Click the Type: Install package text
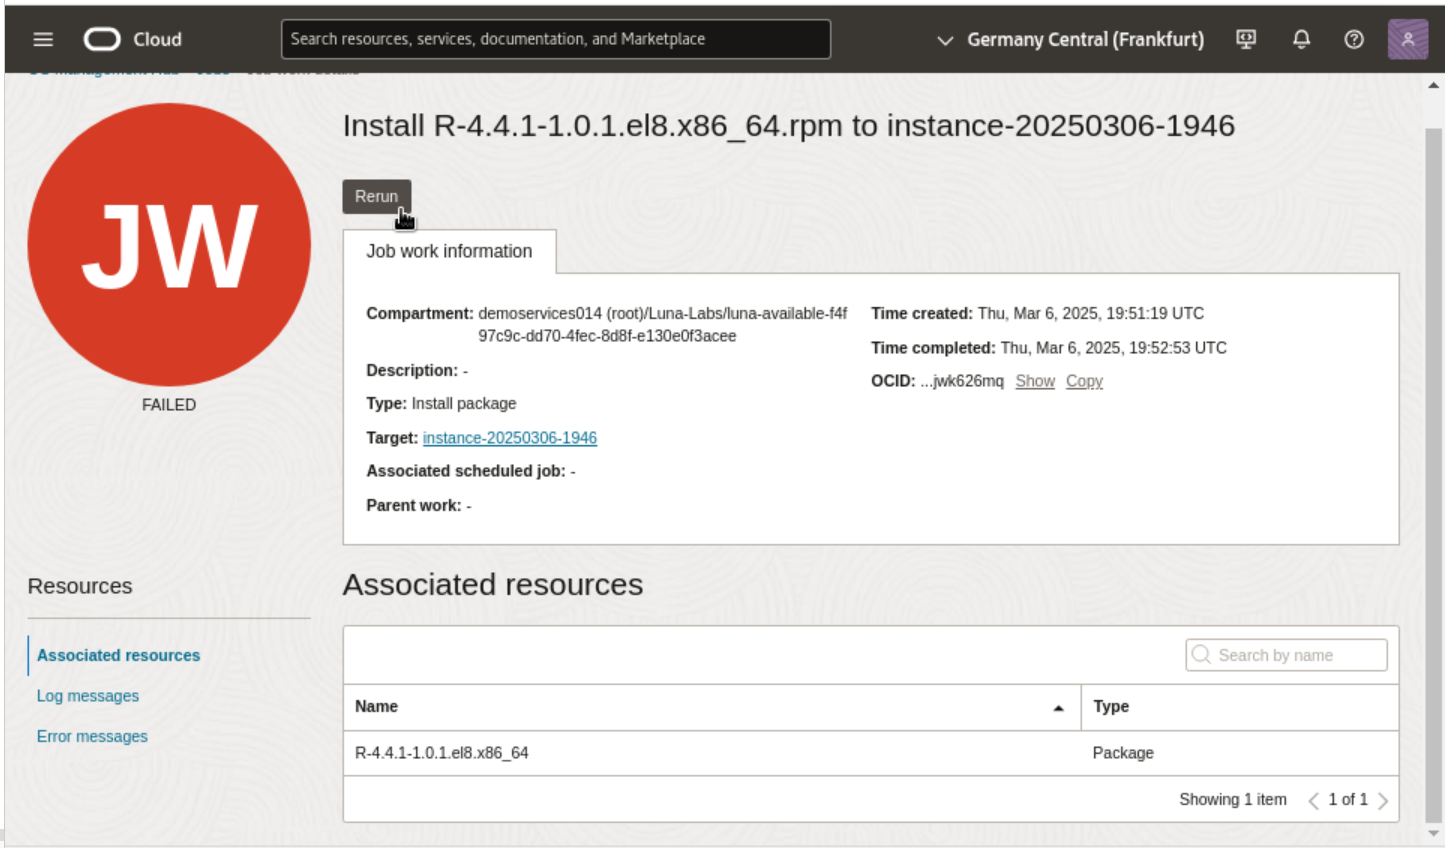The height and width of the screenshot is (848, 1445). click(x=441, y=404)
